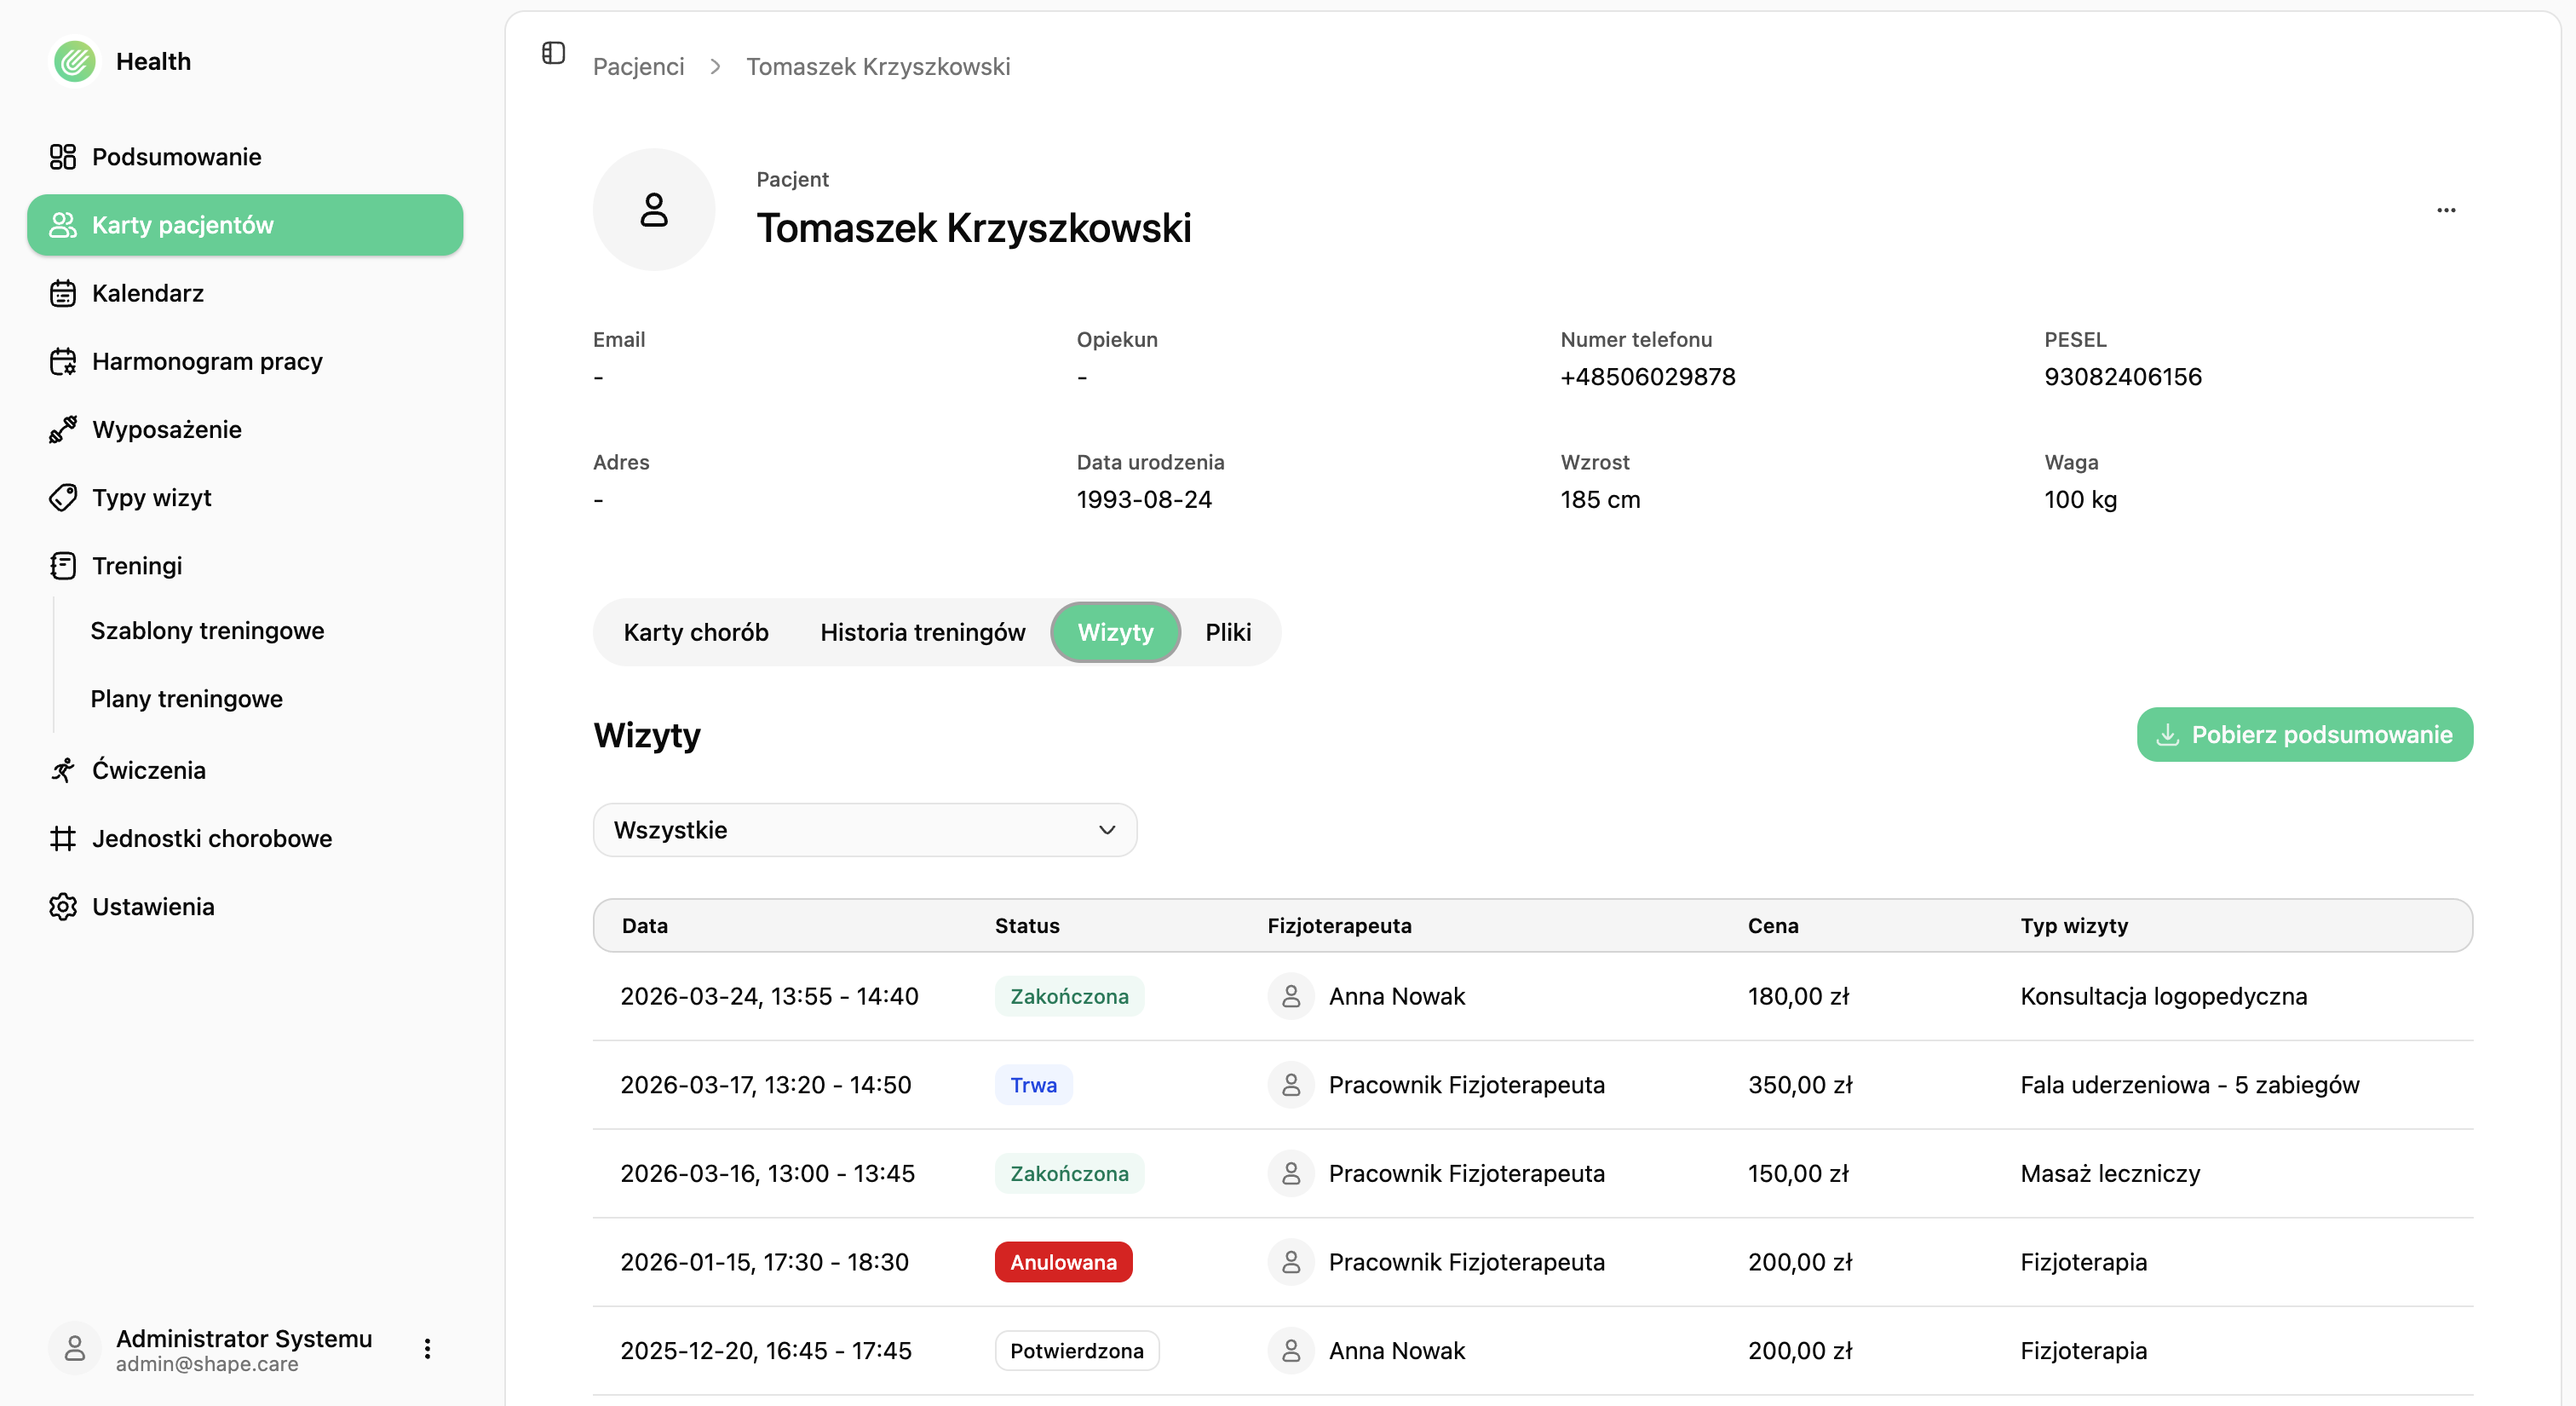Open Pacjenci breadcrumb link
The height and width of the screenshot is (1406, 2576).
pos(637,66)
